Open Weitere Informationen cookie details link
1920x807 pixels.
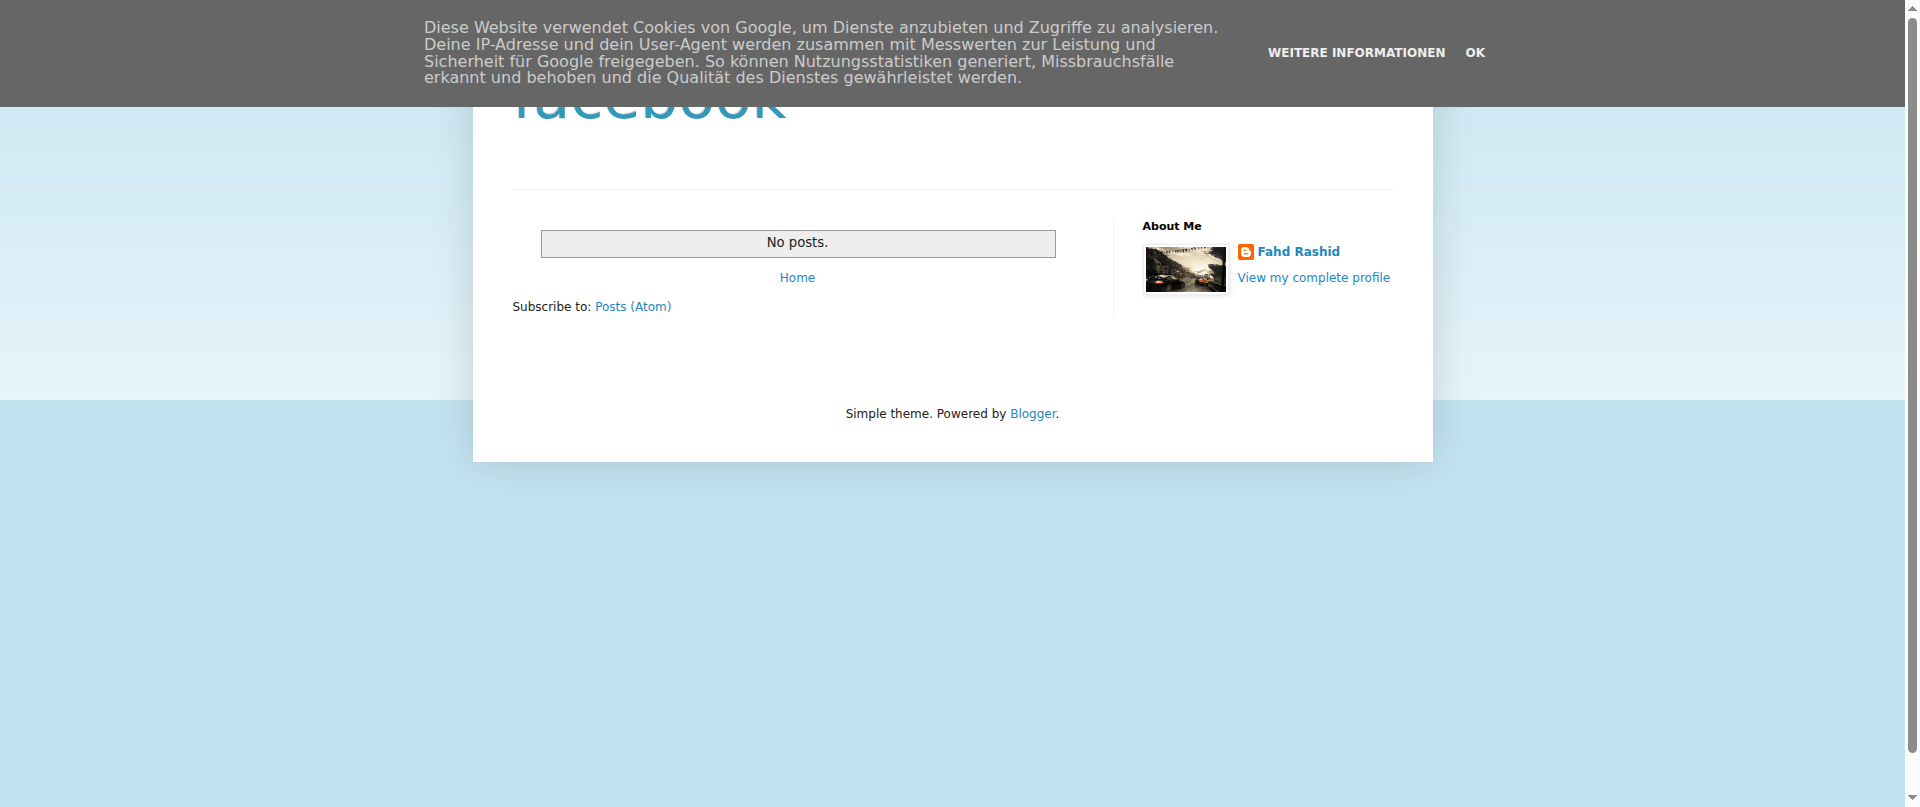click(x=1356, y=53)
